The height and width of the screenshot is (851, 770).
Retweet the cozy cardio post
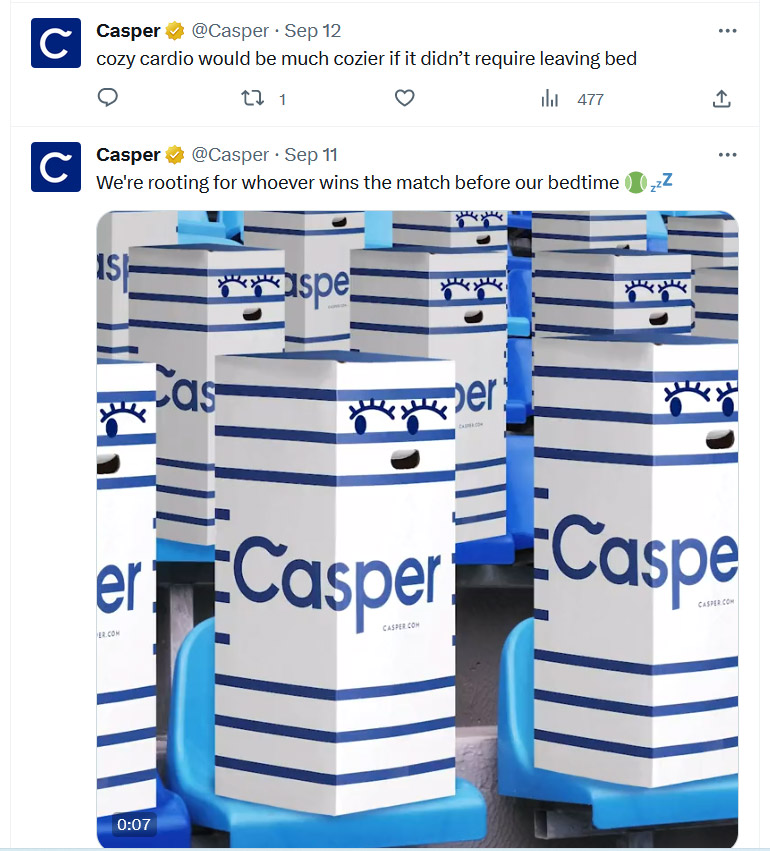click(x=252, y=98)
